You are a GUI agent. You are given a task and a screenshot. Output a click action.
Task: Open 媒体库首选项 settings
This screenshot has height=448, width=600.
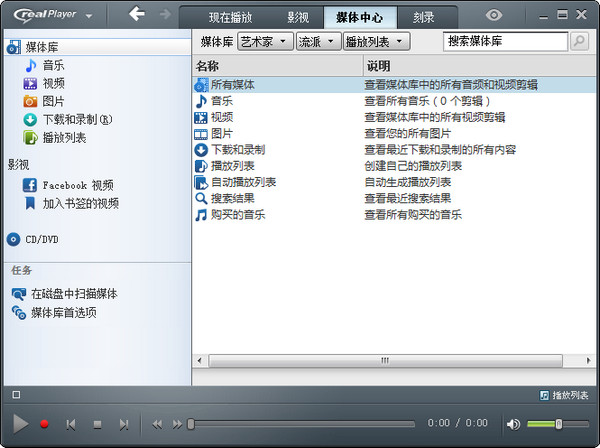pos(63,313)
